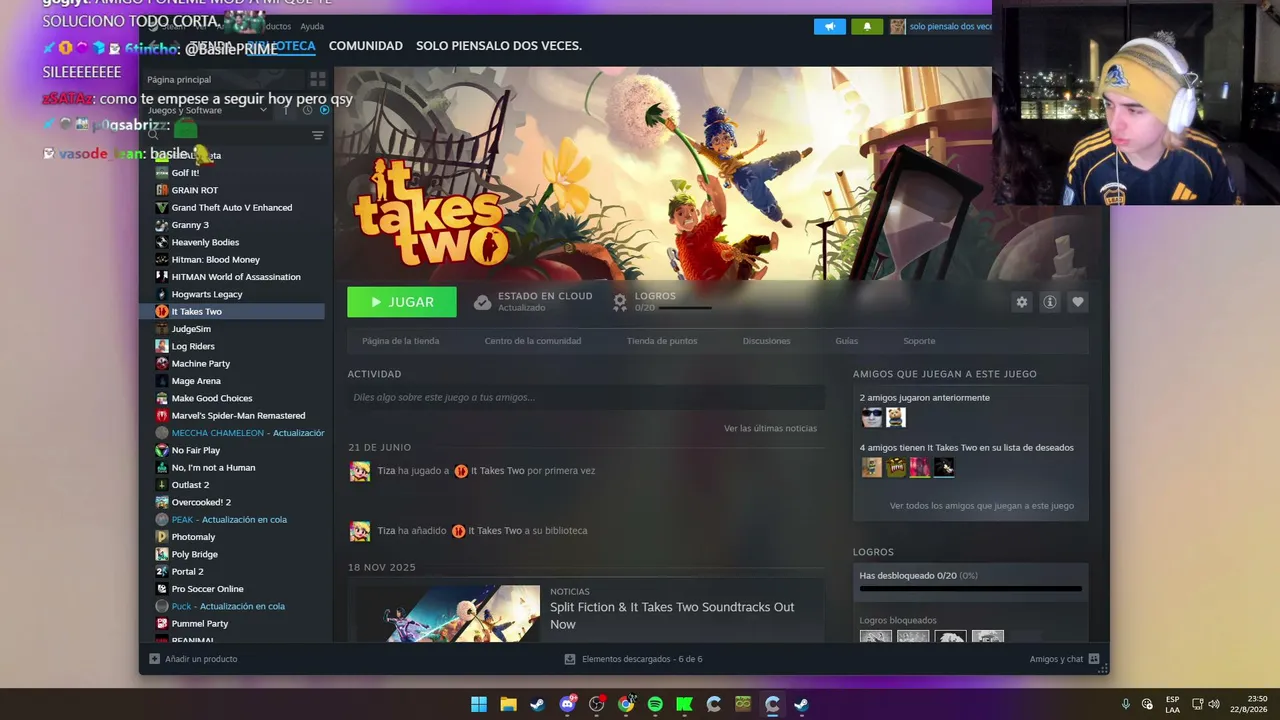The width and height of the screenshot is (1280, 720).
Task: Go to COMUNIDAD tab
Action: (x=366, y=46)
